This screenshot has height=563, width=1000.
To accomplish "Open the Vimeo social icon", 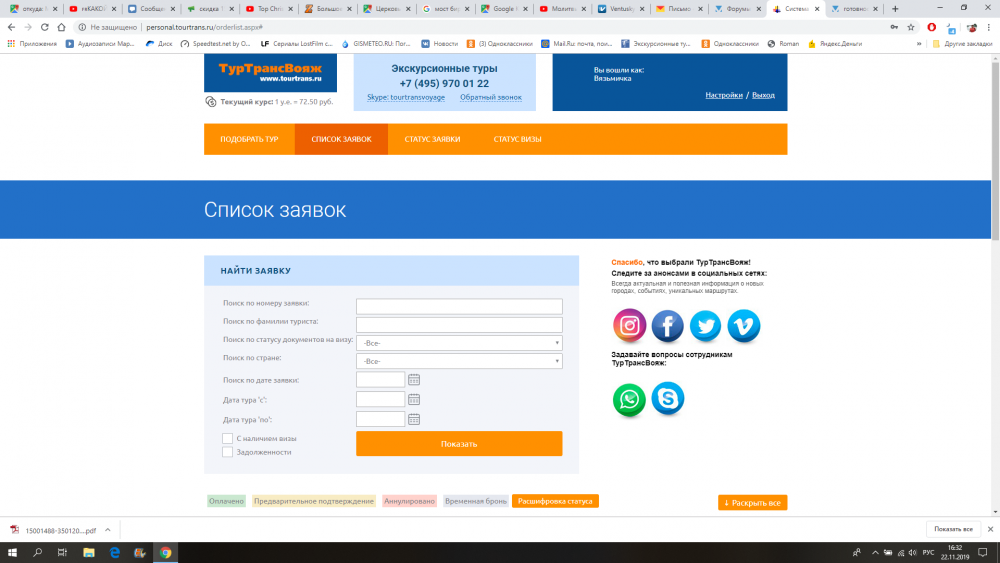I will [x=744, y=326].
